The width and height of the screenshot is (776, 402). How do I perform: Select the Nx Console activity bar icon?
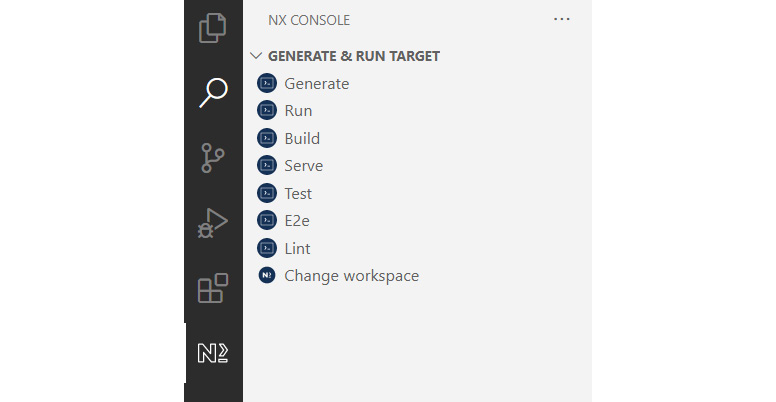[213, 353]
